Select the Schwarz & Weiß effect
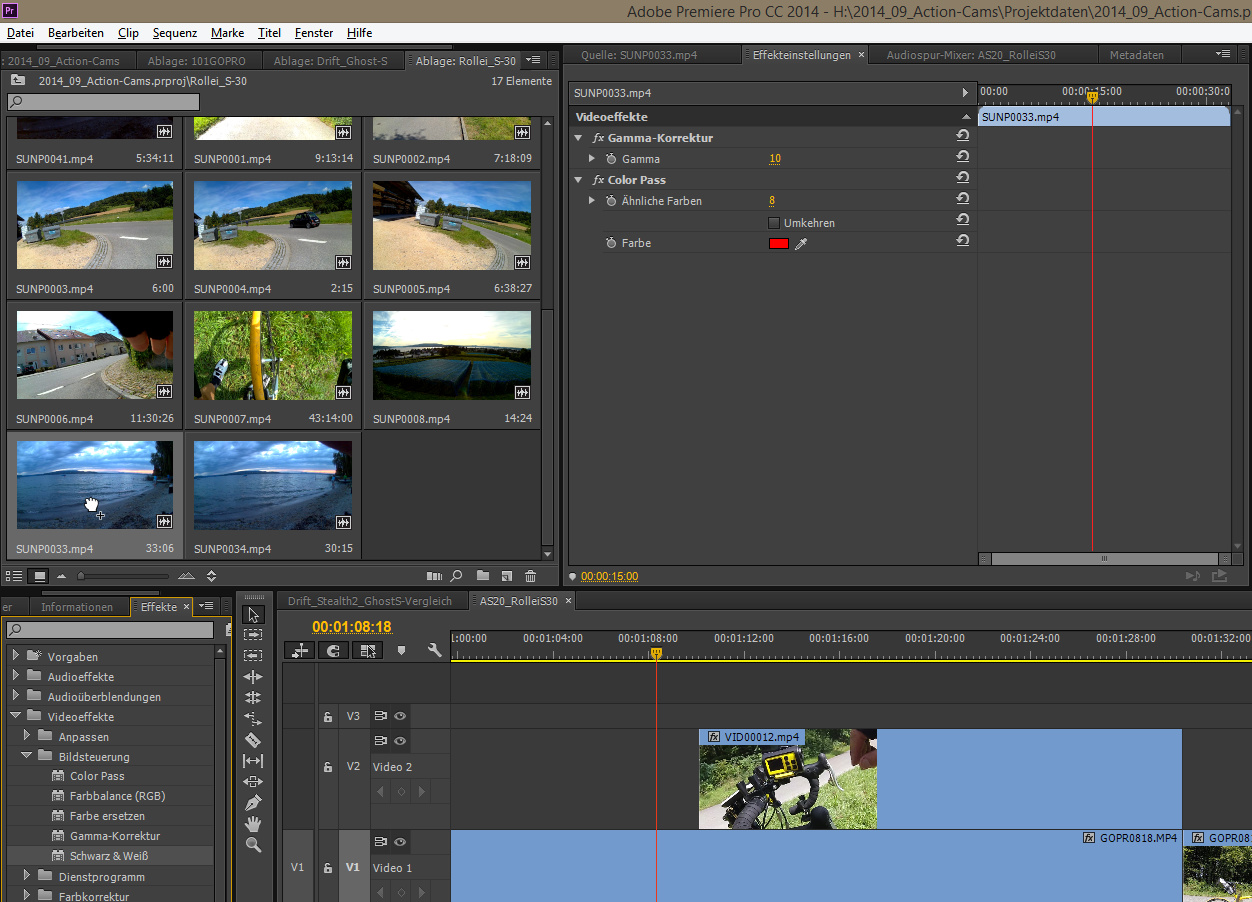 [109, 856]
